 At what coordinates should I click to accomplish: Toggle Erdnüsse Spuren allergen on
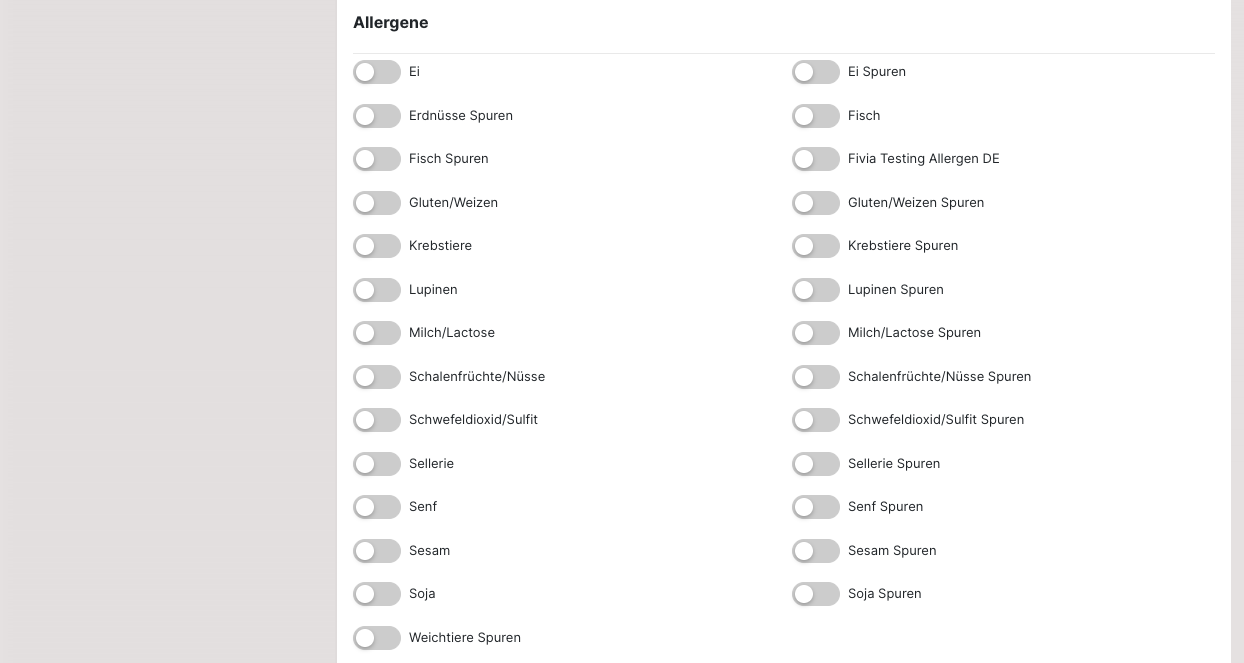tap(377, 116)
